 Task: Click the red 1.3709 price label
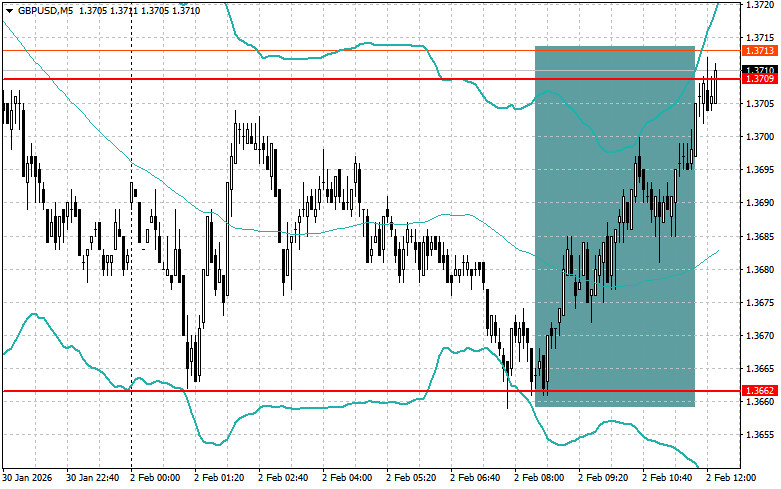pyautogui.click(x=757, y=78)
